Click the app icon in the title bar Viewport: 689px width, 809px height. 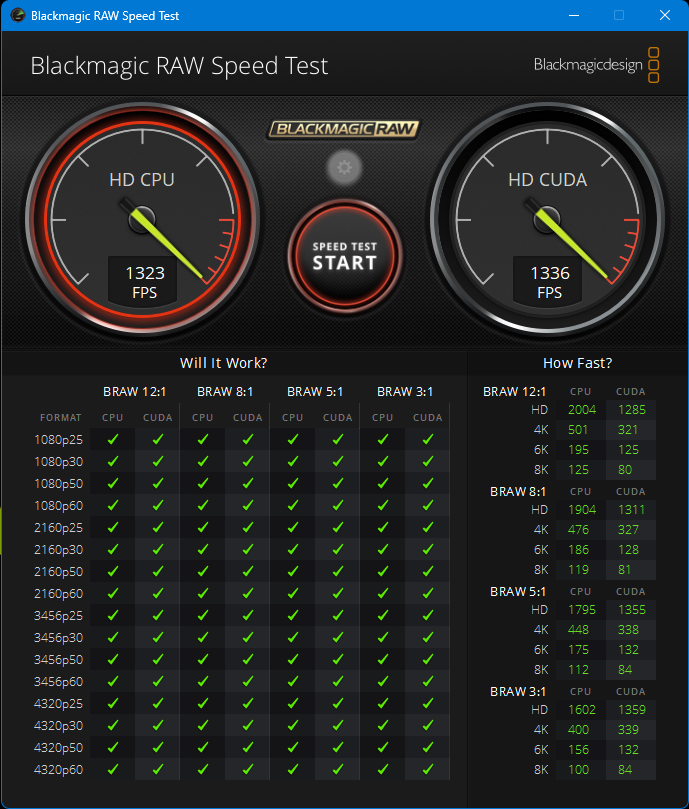(x=18, y=15)
